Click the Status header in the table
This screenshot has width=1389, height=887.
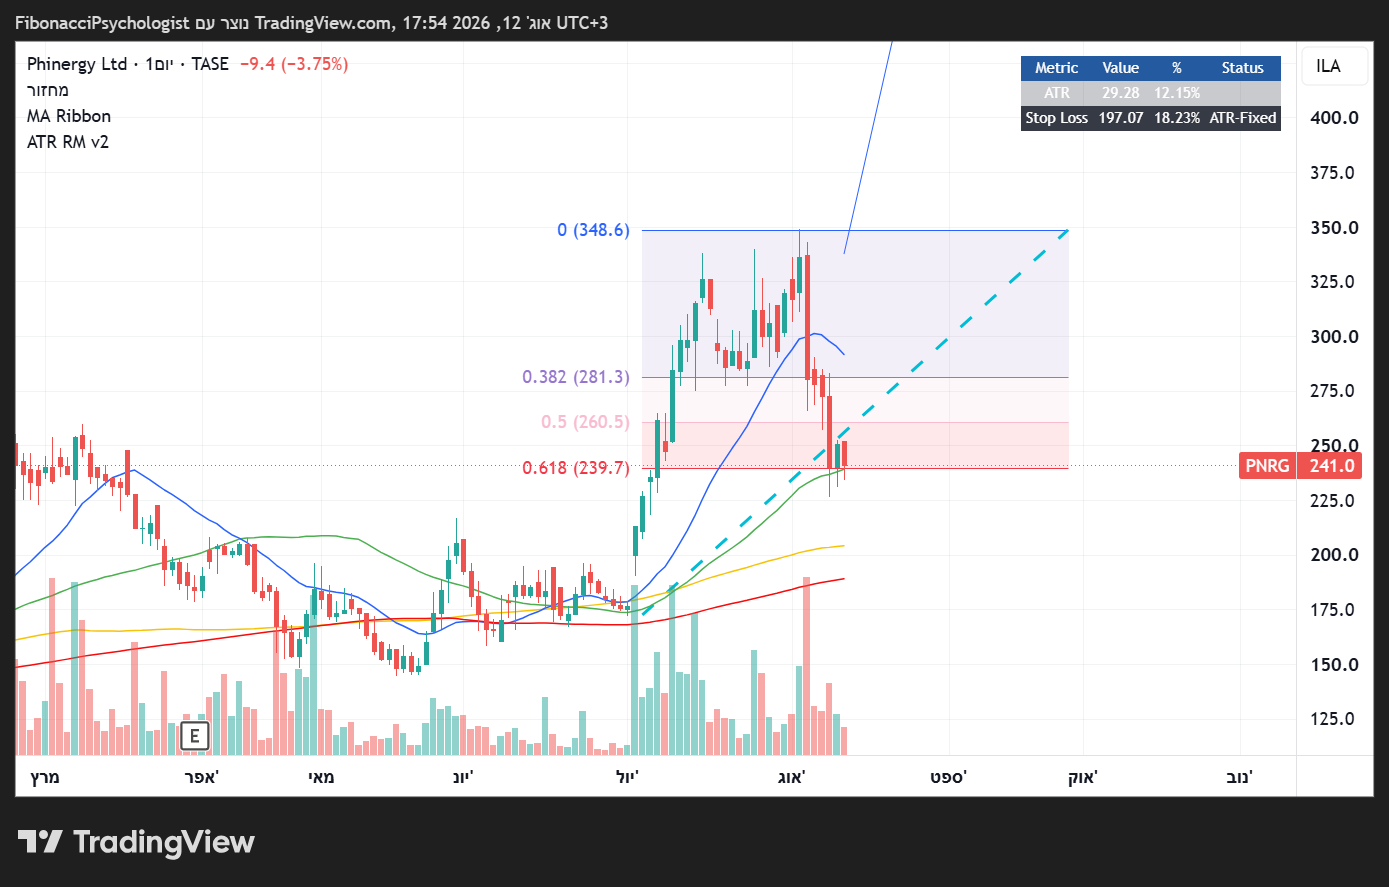tap(1243, 68)
